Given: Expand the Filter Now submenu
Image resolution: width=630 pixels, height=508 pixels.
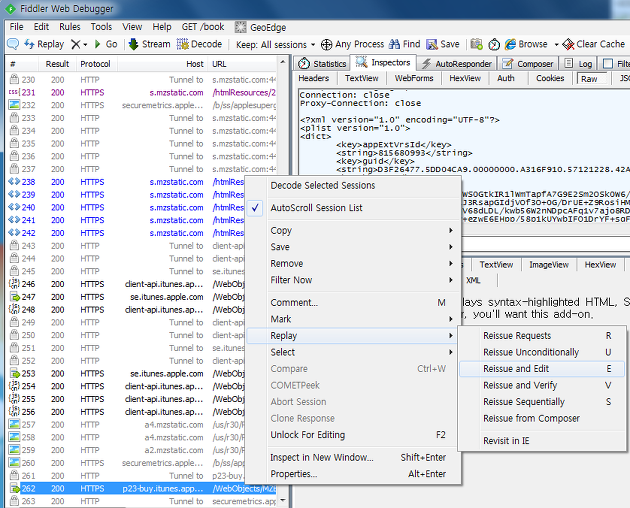Looking at the screenshot, I should click(353, 280).
